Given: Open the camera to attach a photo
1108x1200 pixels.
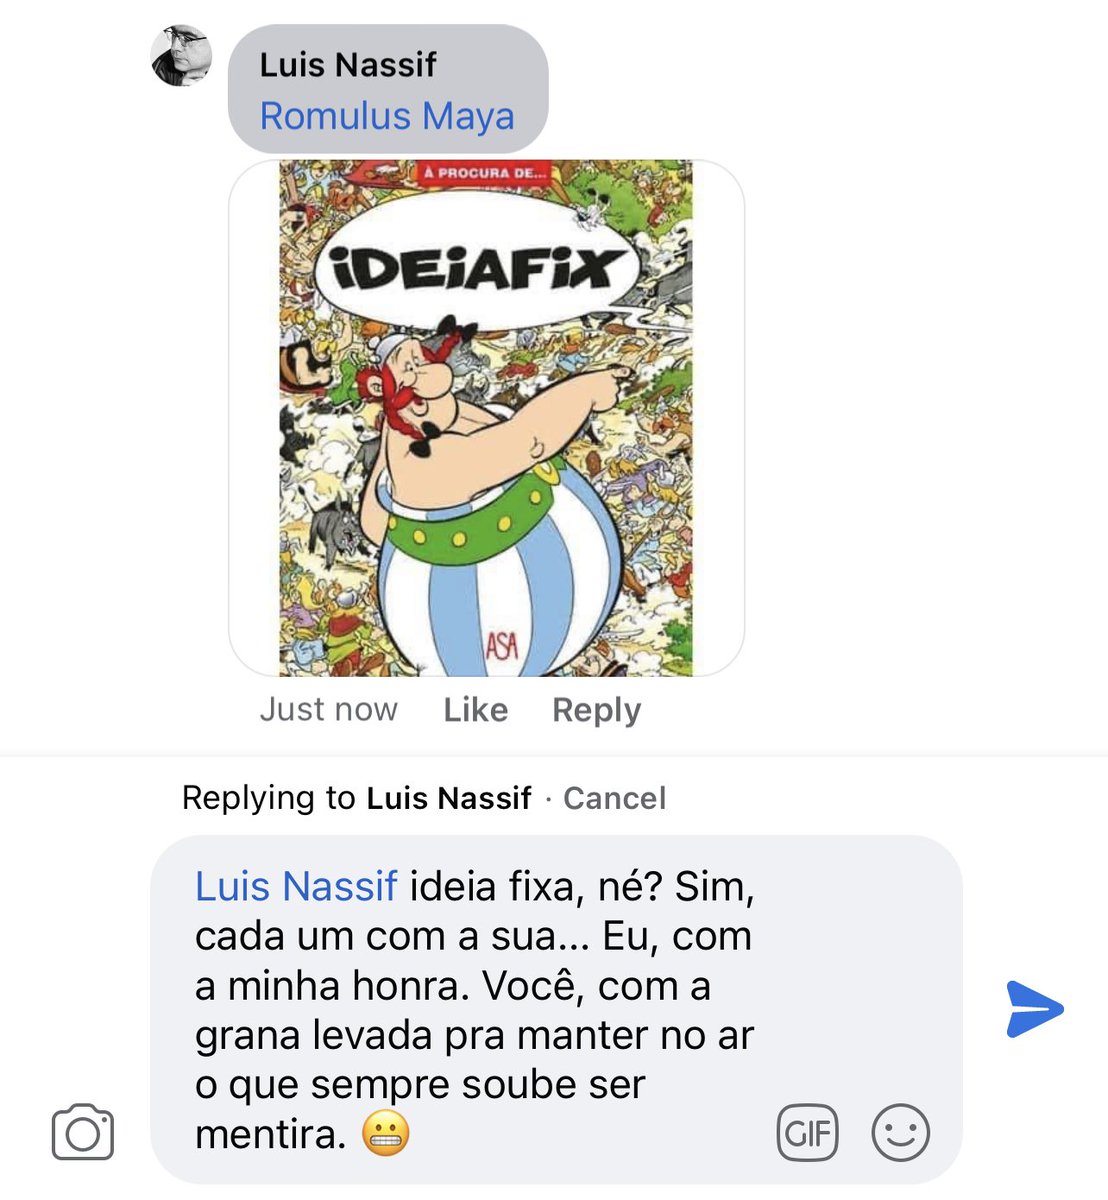Looking at the screenshot, I should click(83, 1132).
